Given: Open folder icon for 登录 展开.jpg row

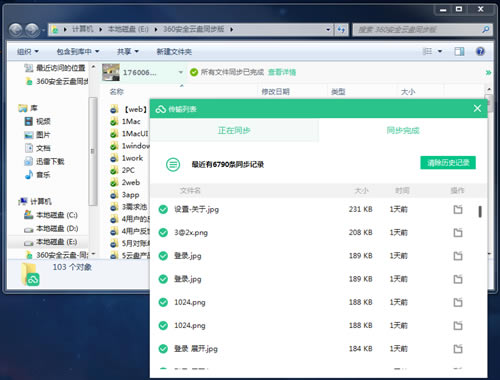Looking at the screenshot, I should point(458,349).
